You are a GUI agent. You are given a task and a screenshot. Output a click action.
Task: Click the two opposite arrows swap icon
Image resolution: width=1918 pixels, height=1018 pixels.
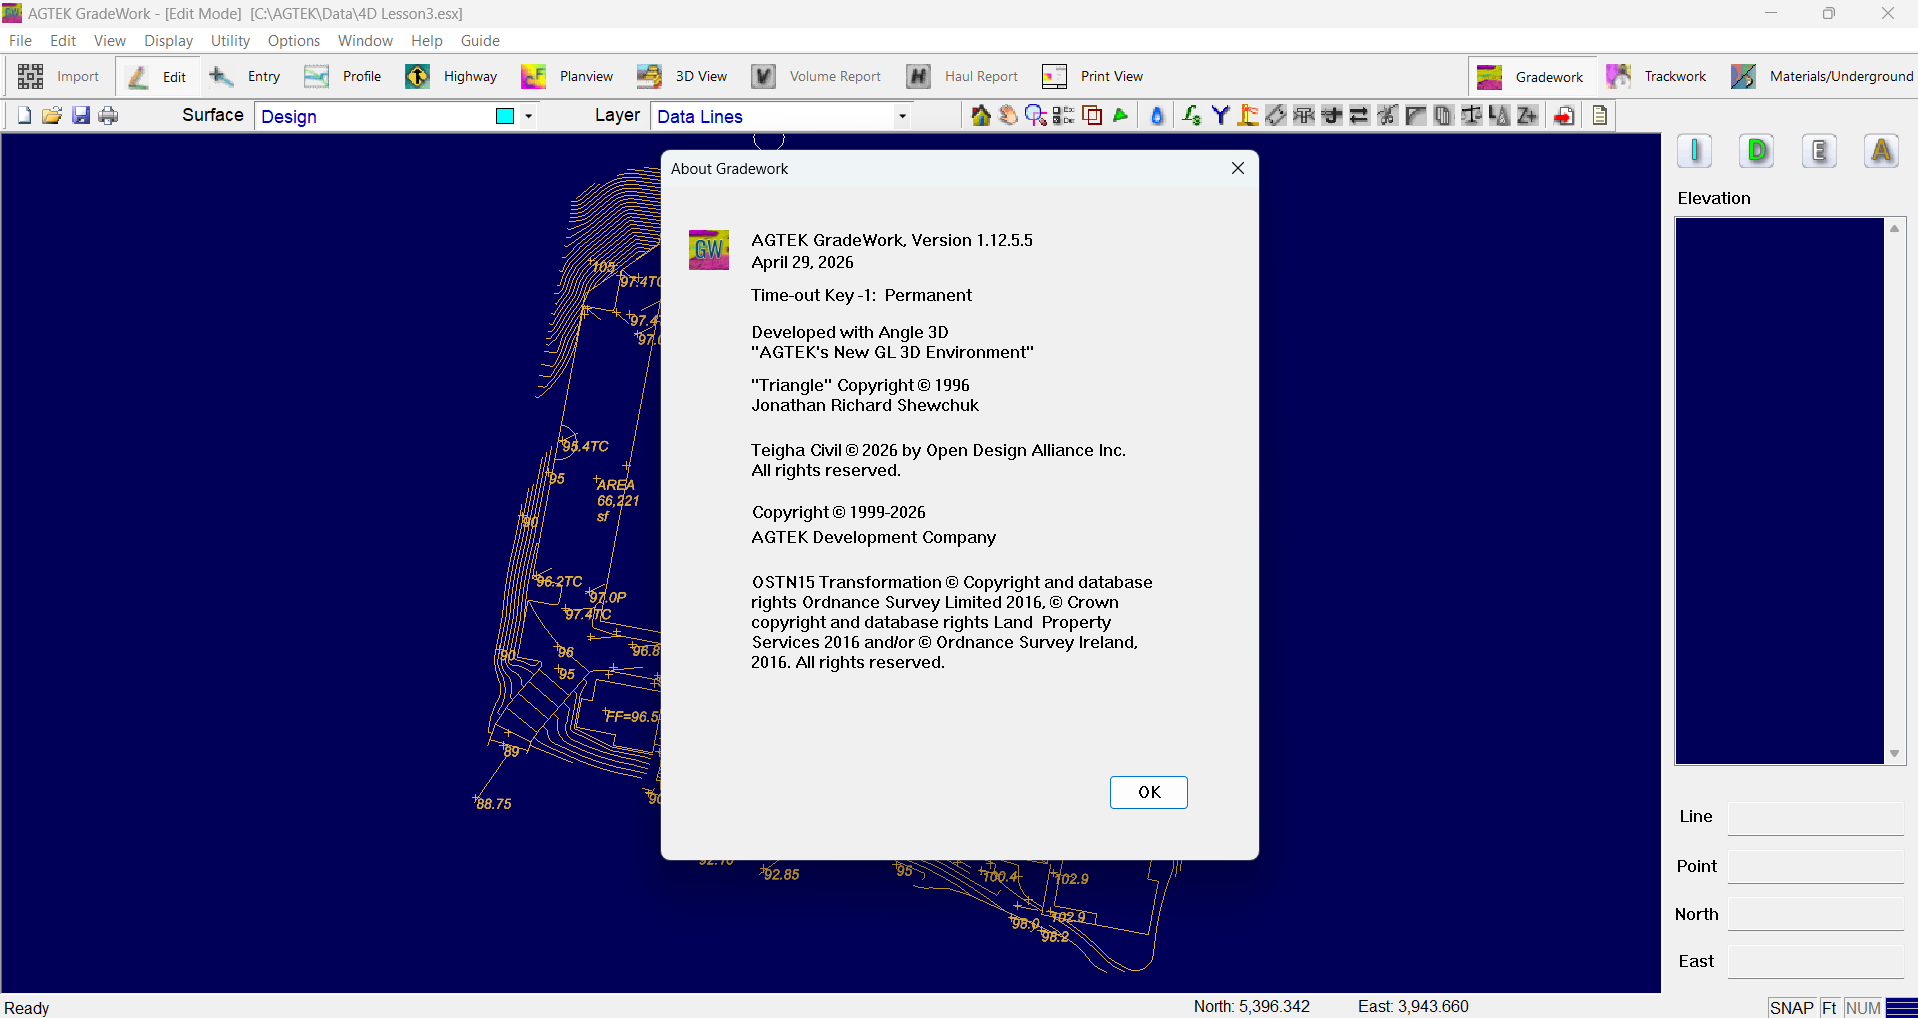(x=1359, y=115)
